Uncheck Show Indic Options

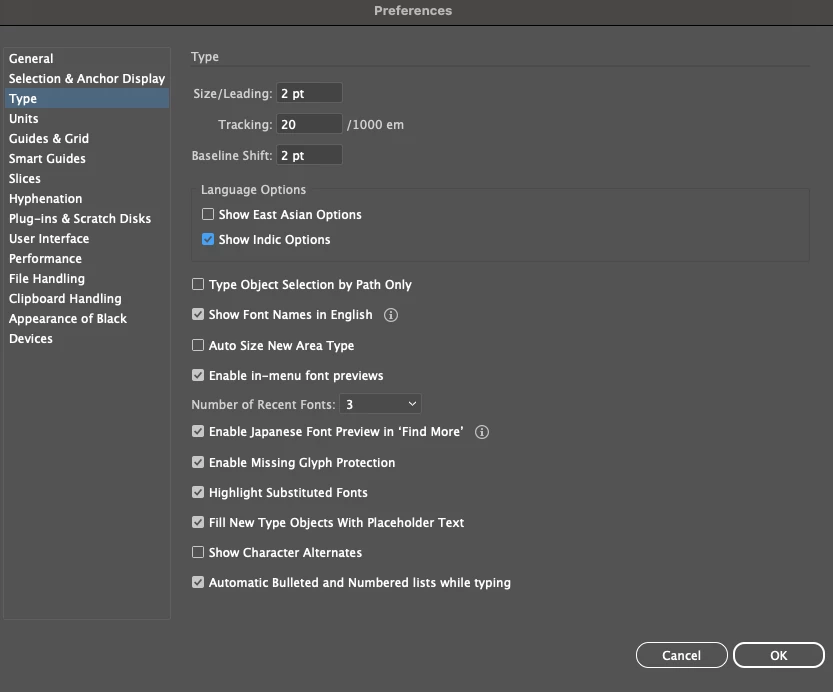click(x=208, y=240)
